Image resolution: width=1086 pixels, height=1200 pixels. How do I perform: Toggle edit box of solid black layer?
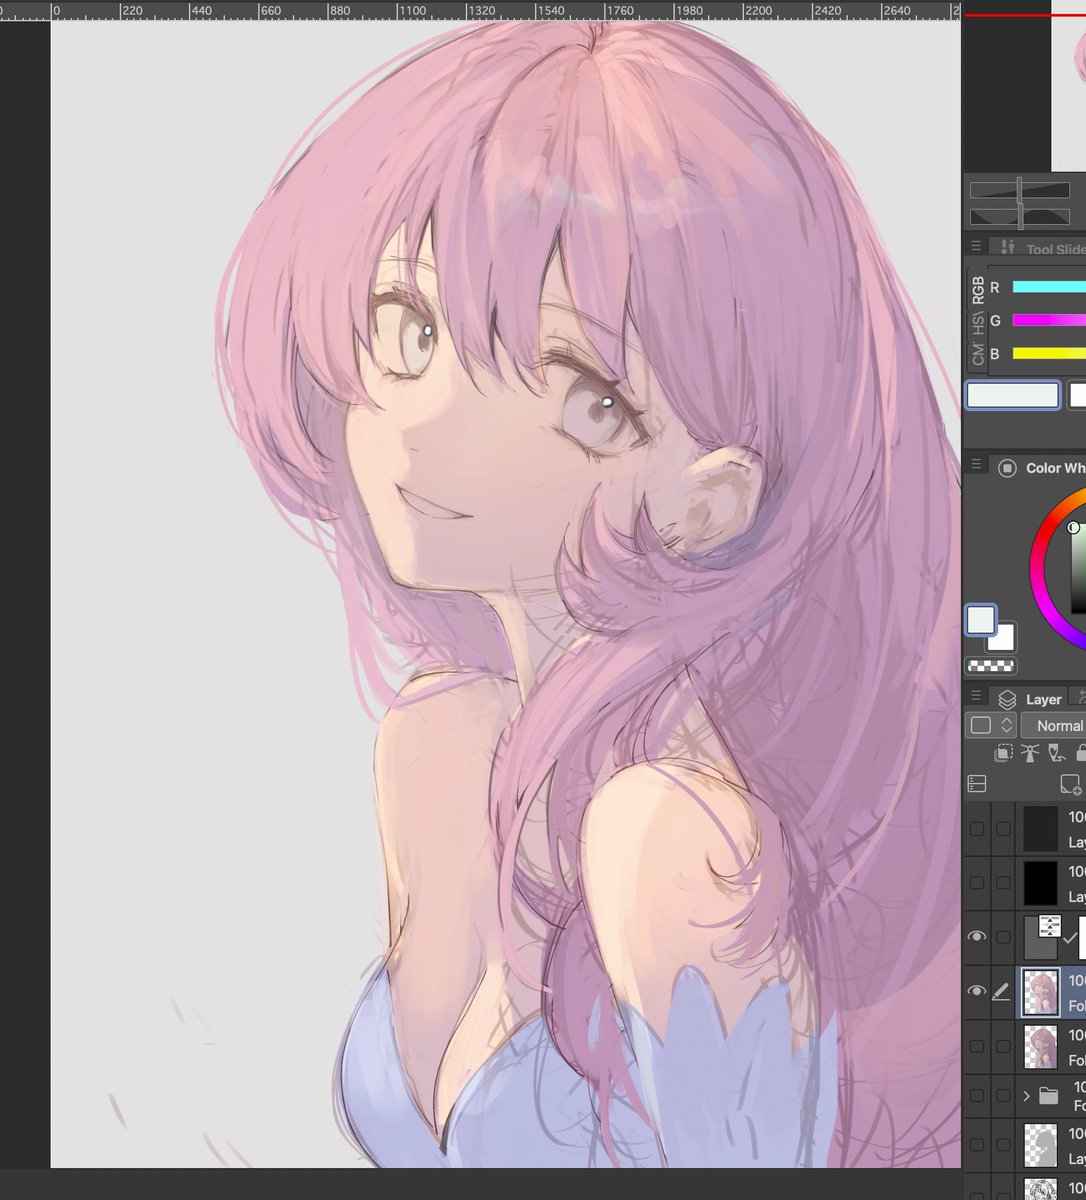1003,883
